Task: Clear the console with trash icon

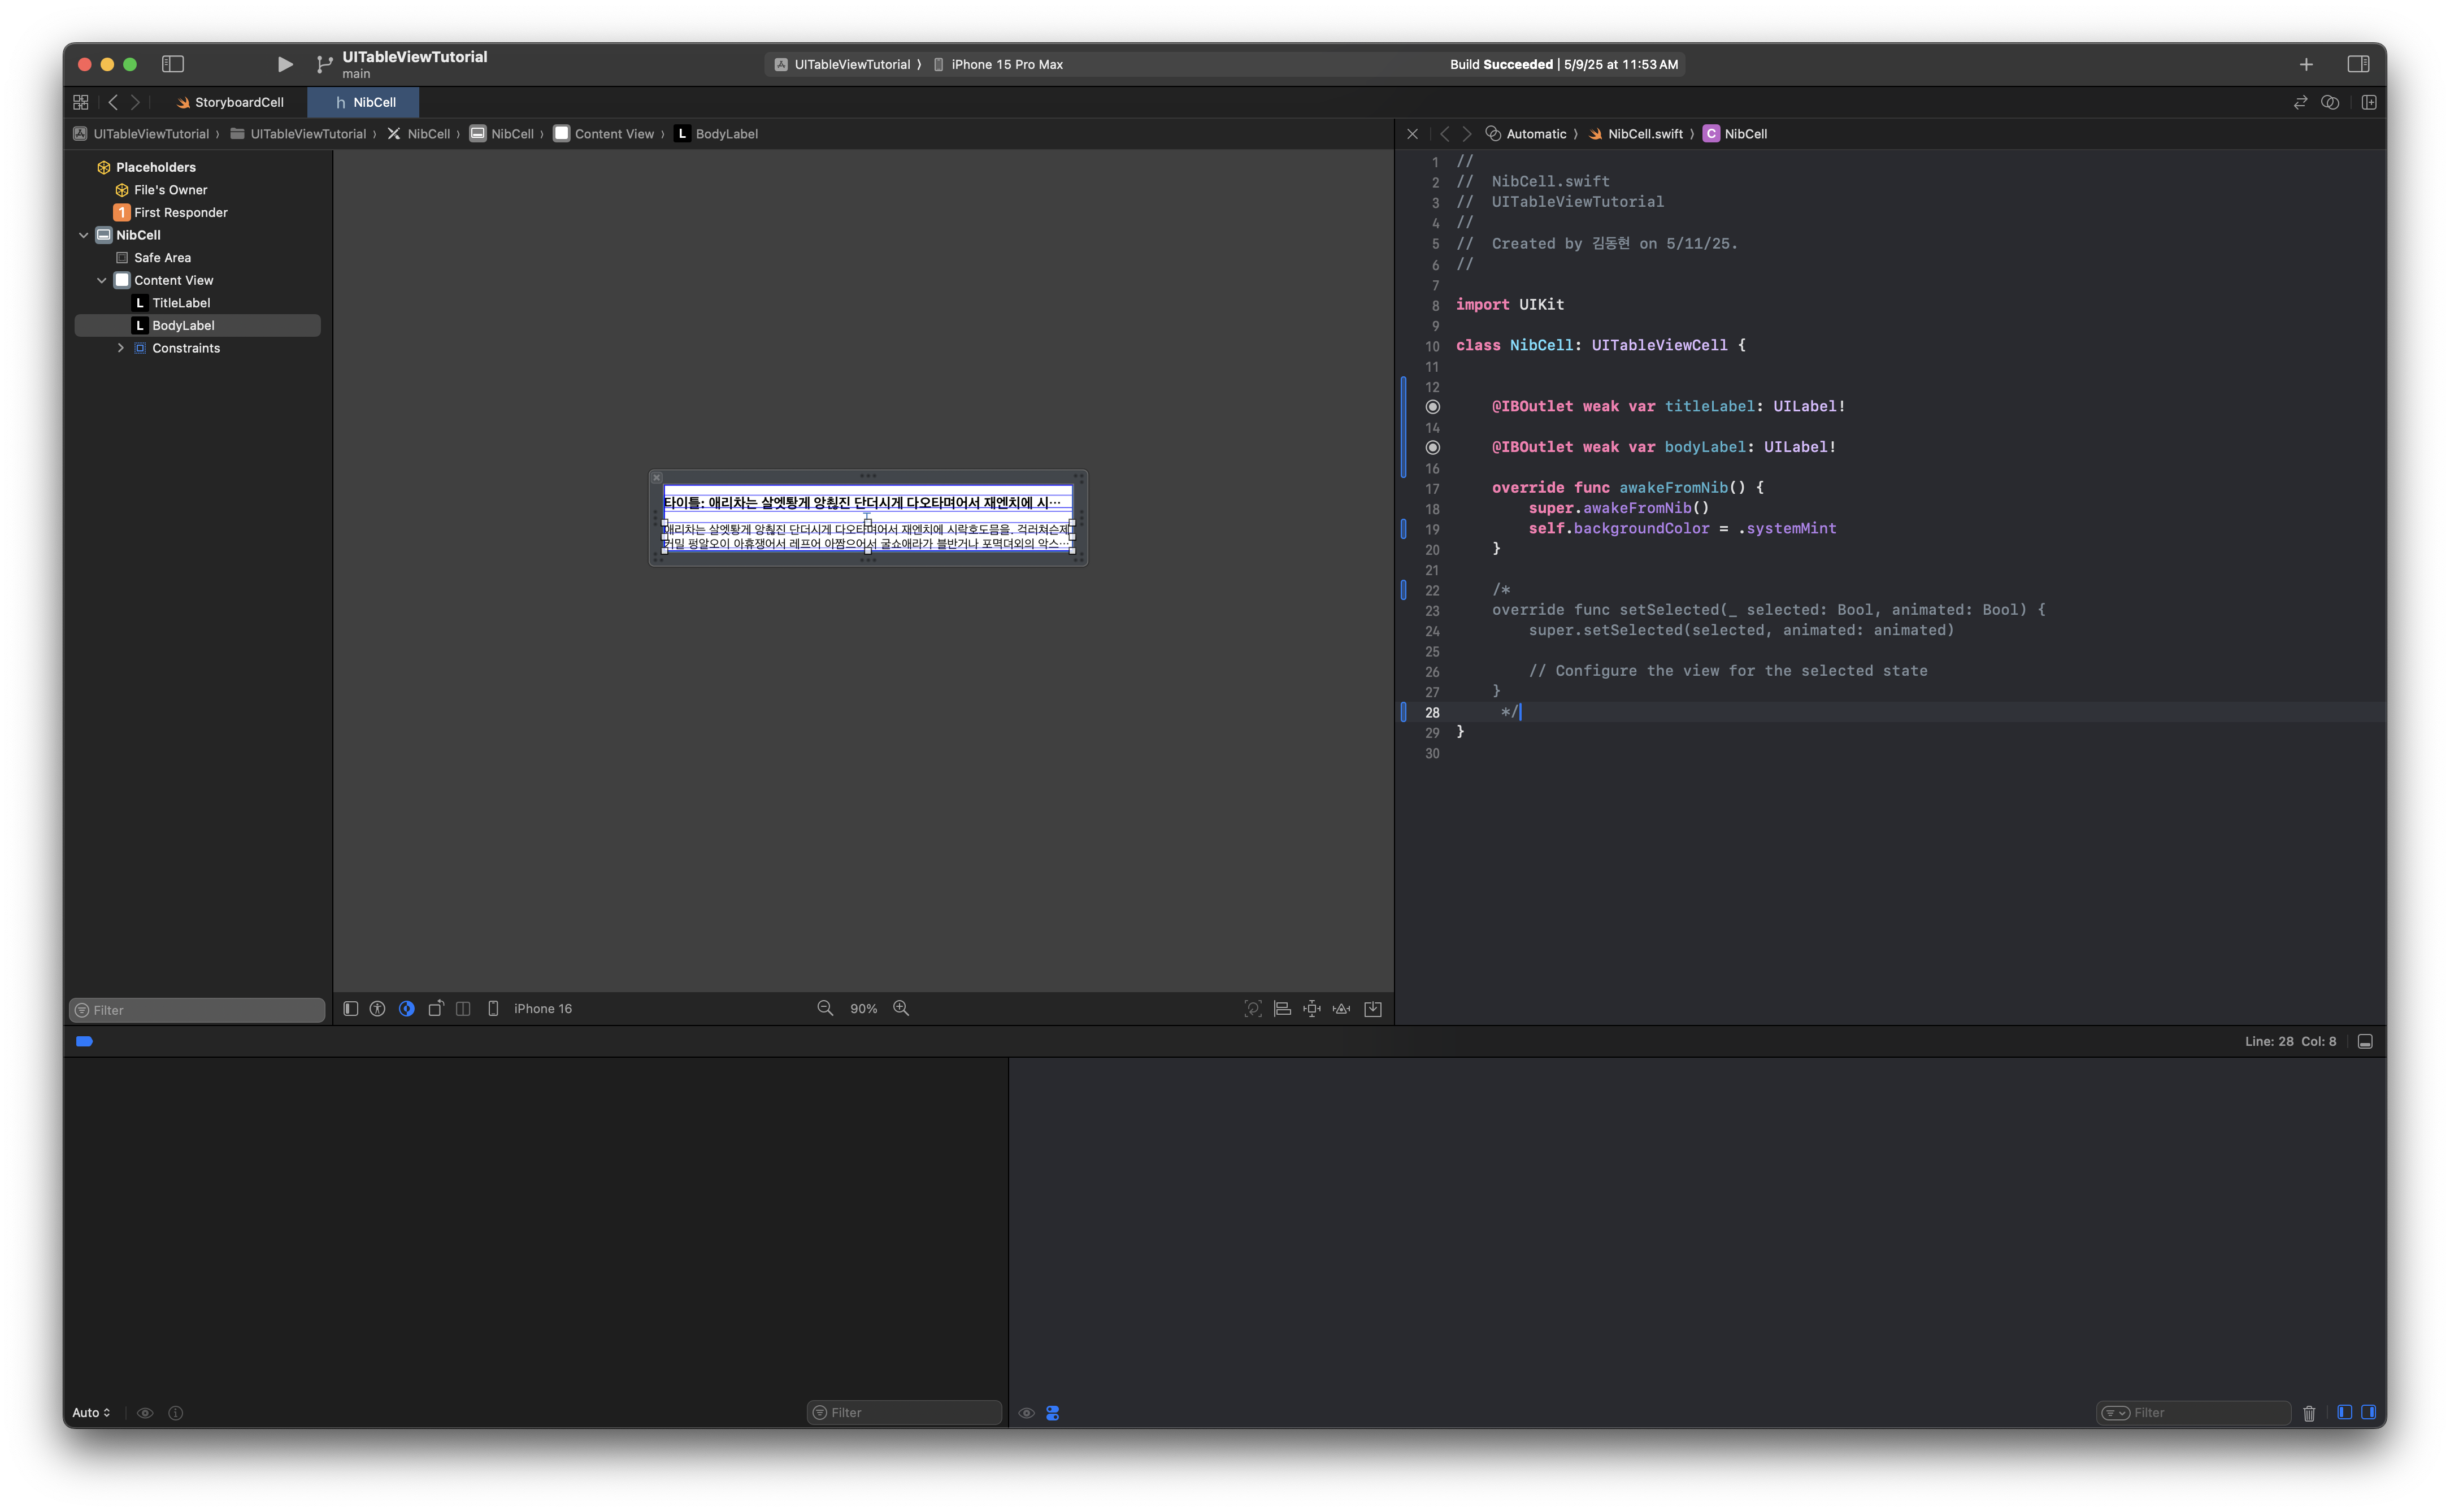Action: [2309, 1413]
